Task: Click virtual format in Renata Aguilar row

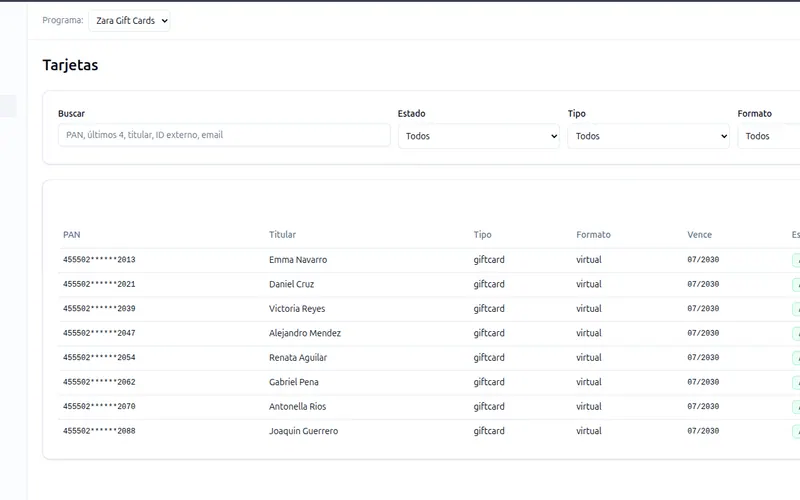Action: click(x=589, y=358)
